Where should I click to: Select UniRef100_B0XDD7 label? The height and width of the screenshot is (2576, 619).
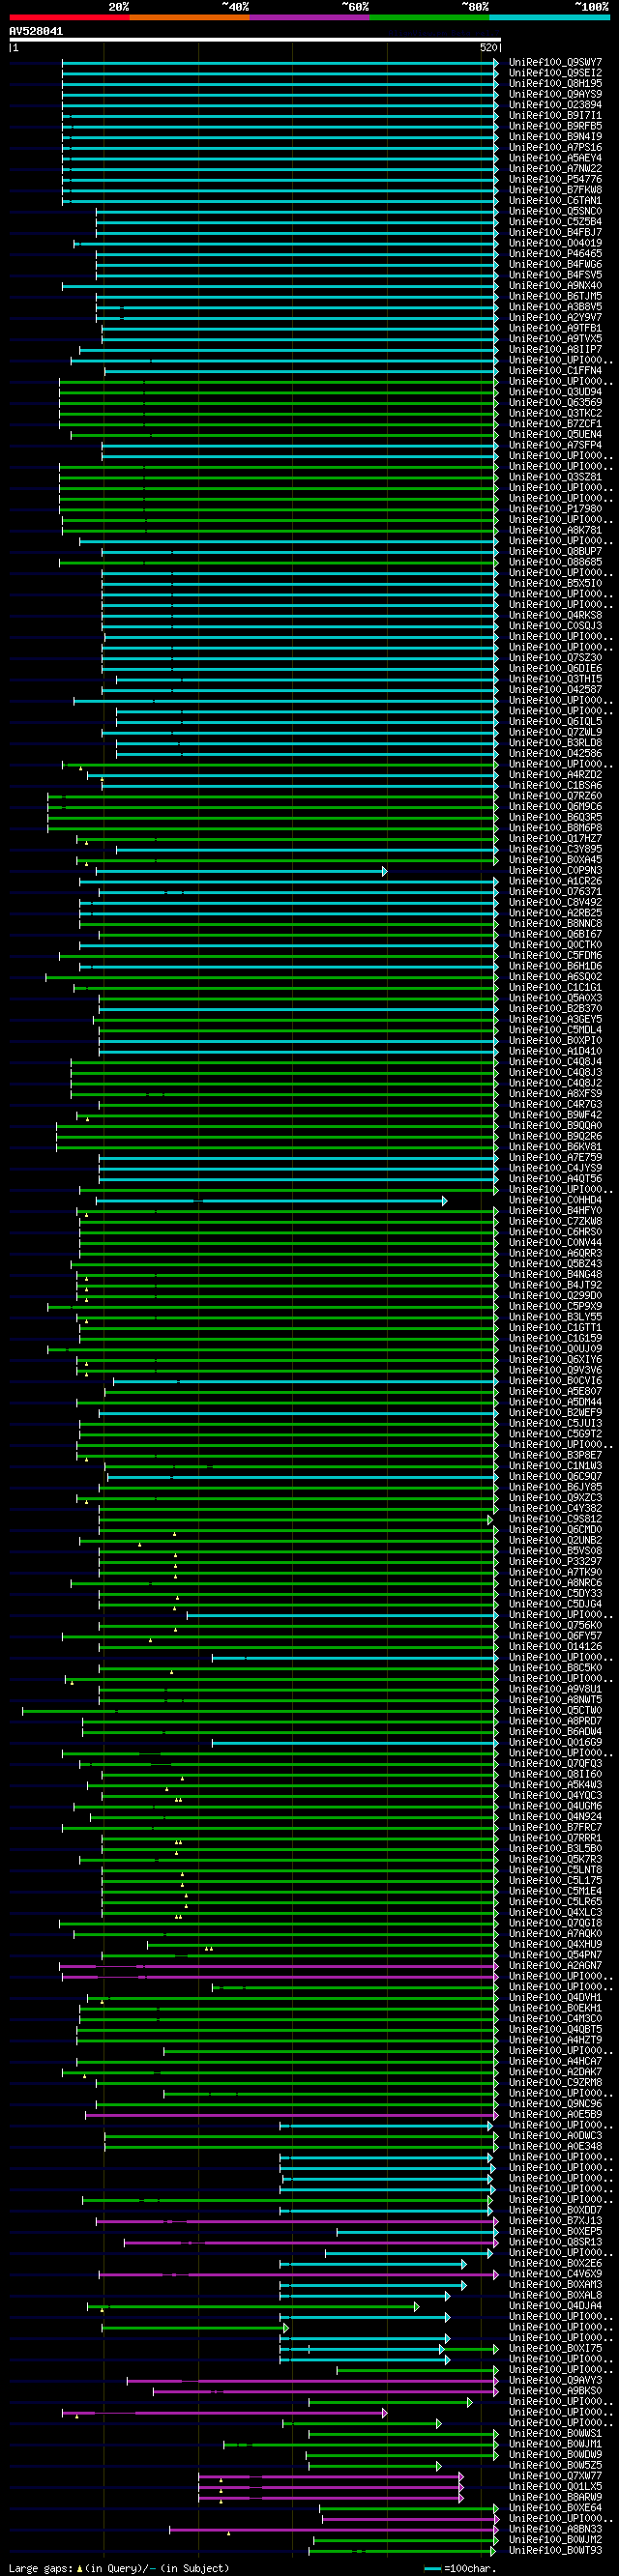[555, 2211]
